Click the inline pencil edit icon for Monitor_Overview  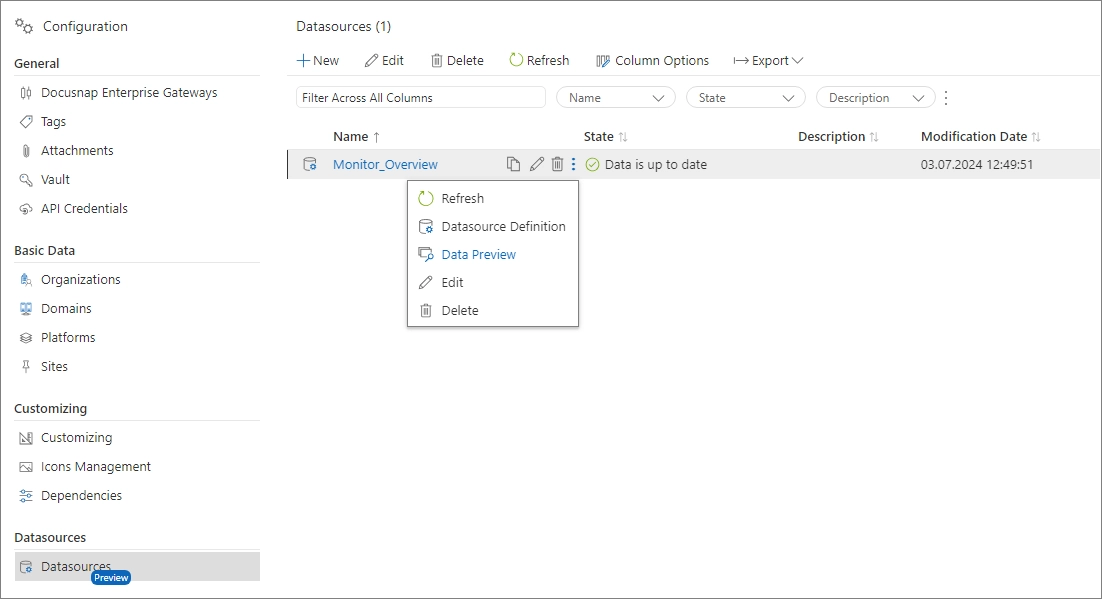pos(535,163)
